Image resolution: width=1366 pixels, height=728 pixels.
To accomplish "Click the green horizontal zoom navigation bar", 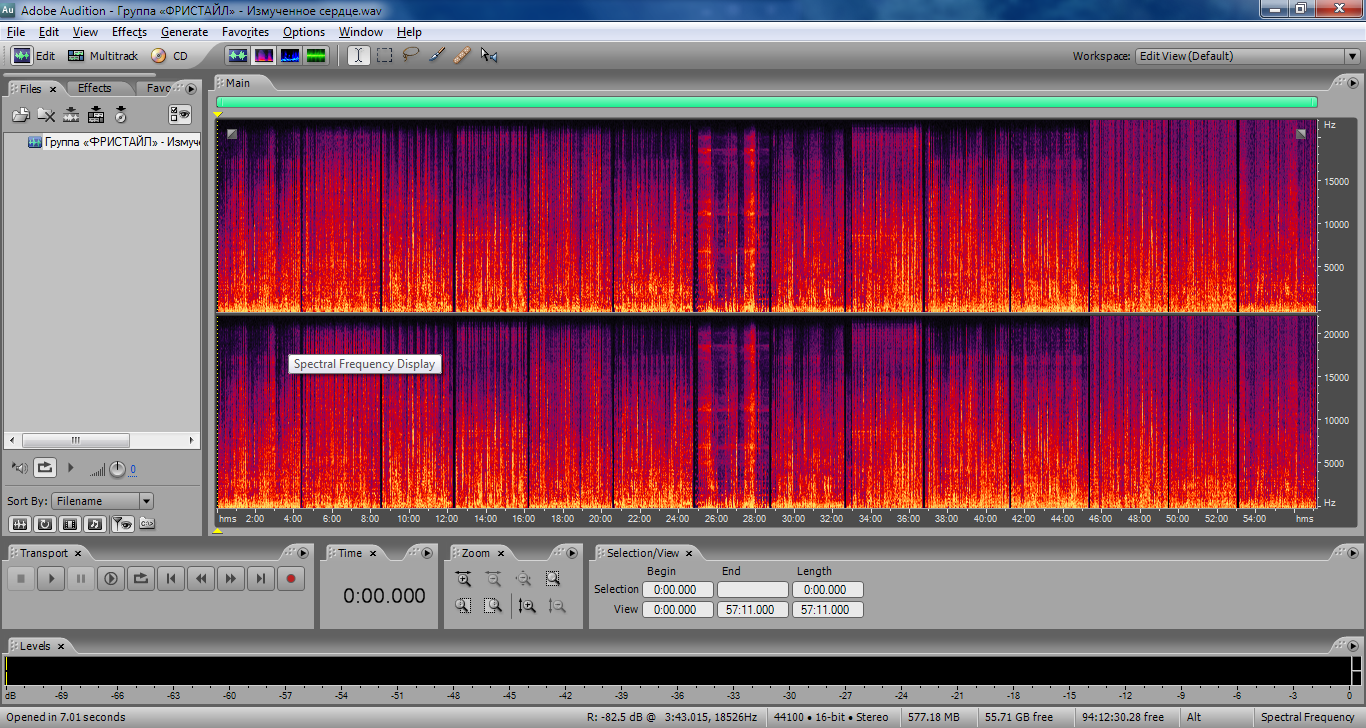I will pos(766,102).
